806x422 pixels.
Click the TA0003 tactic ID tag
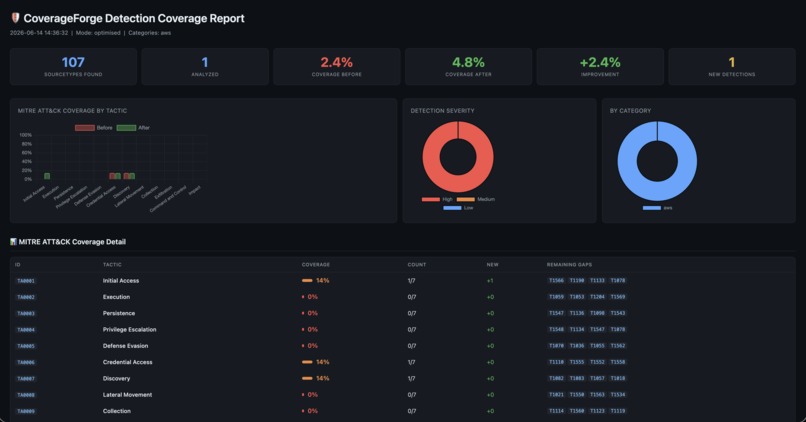coord(26,314)
